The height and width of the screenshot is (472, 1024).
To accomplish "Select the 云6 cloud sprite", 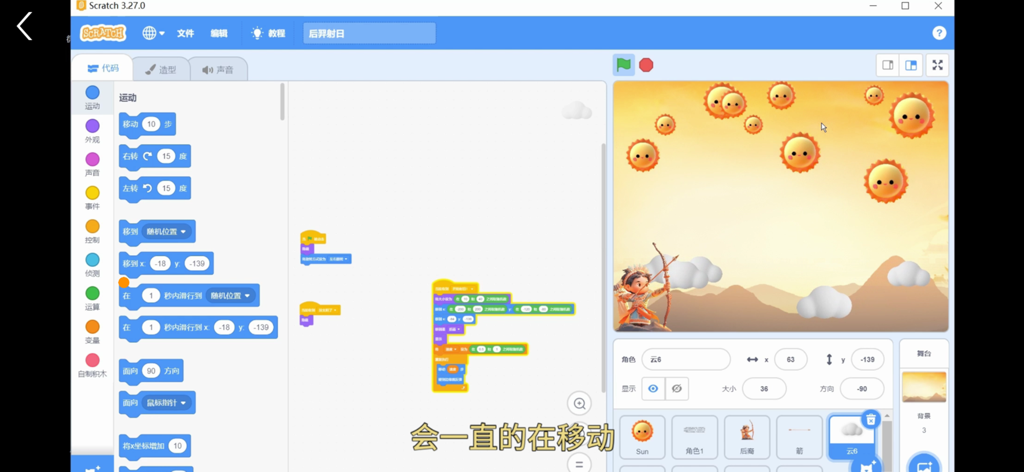I will coord(851,439).
